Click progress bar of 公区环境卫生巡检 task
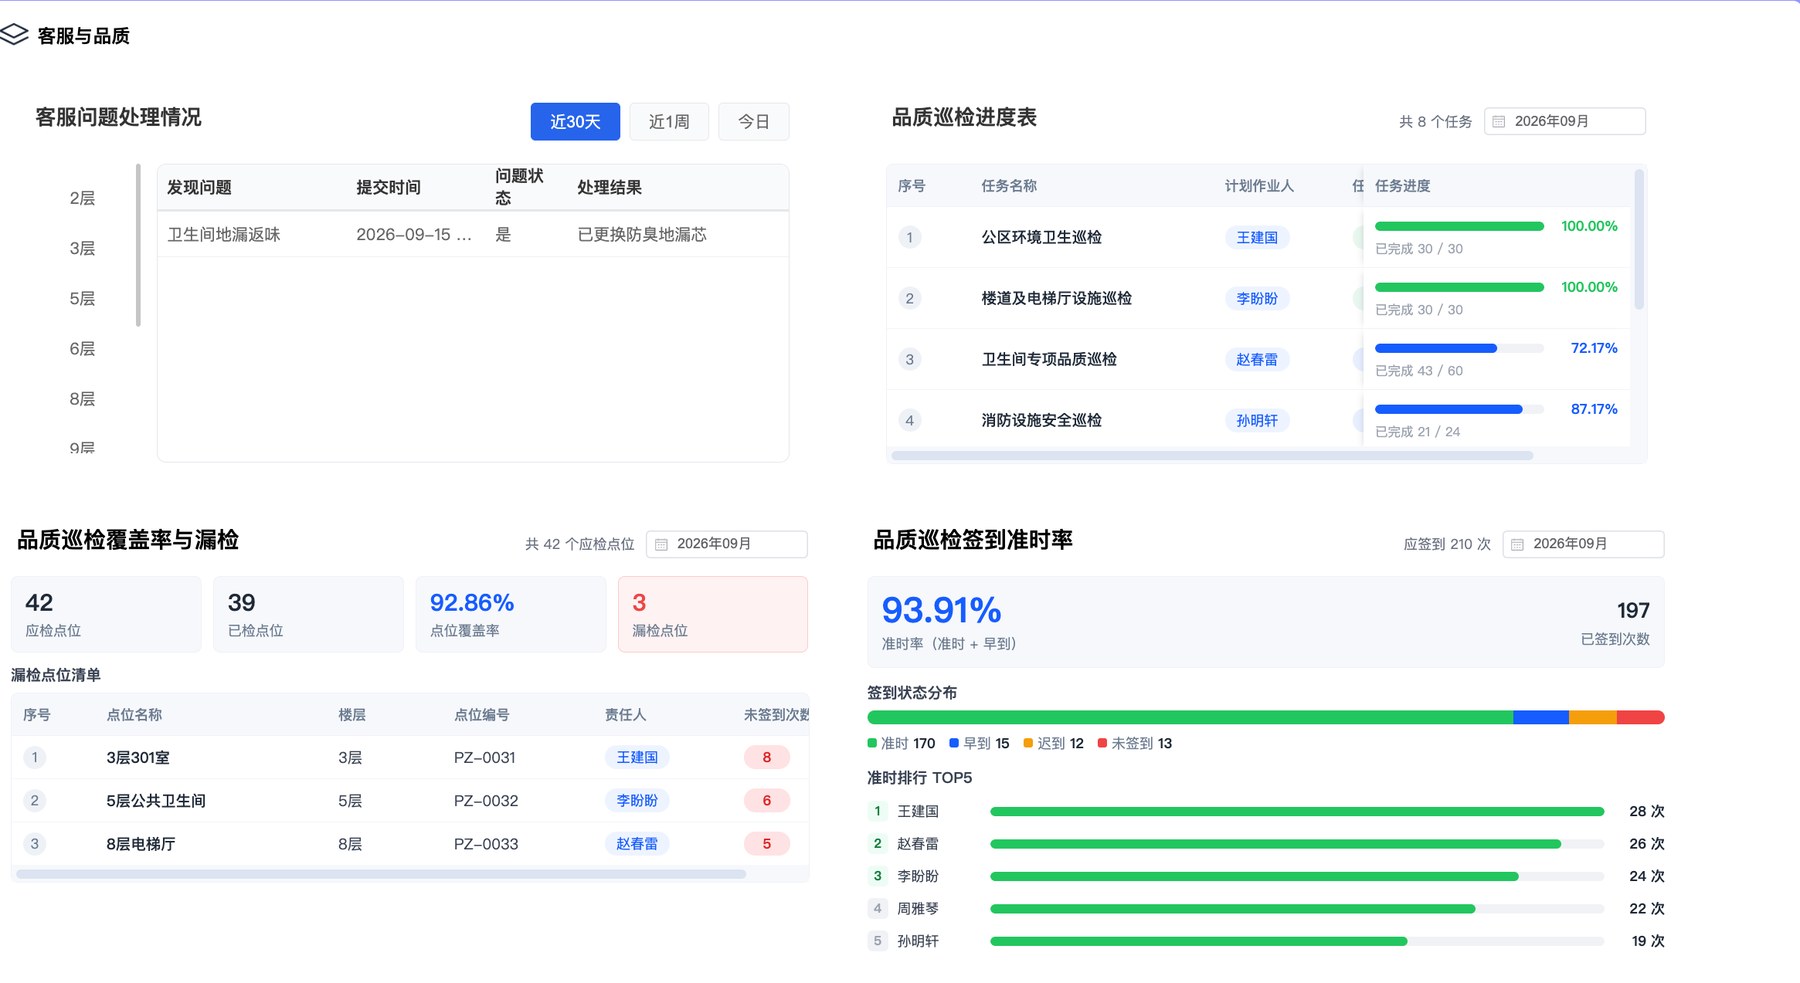 [x=1459, y=226]
